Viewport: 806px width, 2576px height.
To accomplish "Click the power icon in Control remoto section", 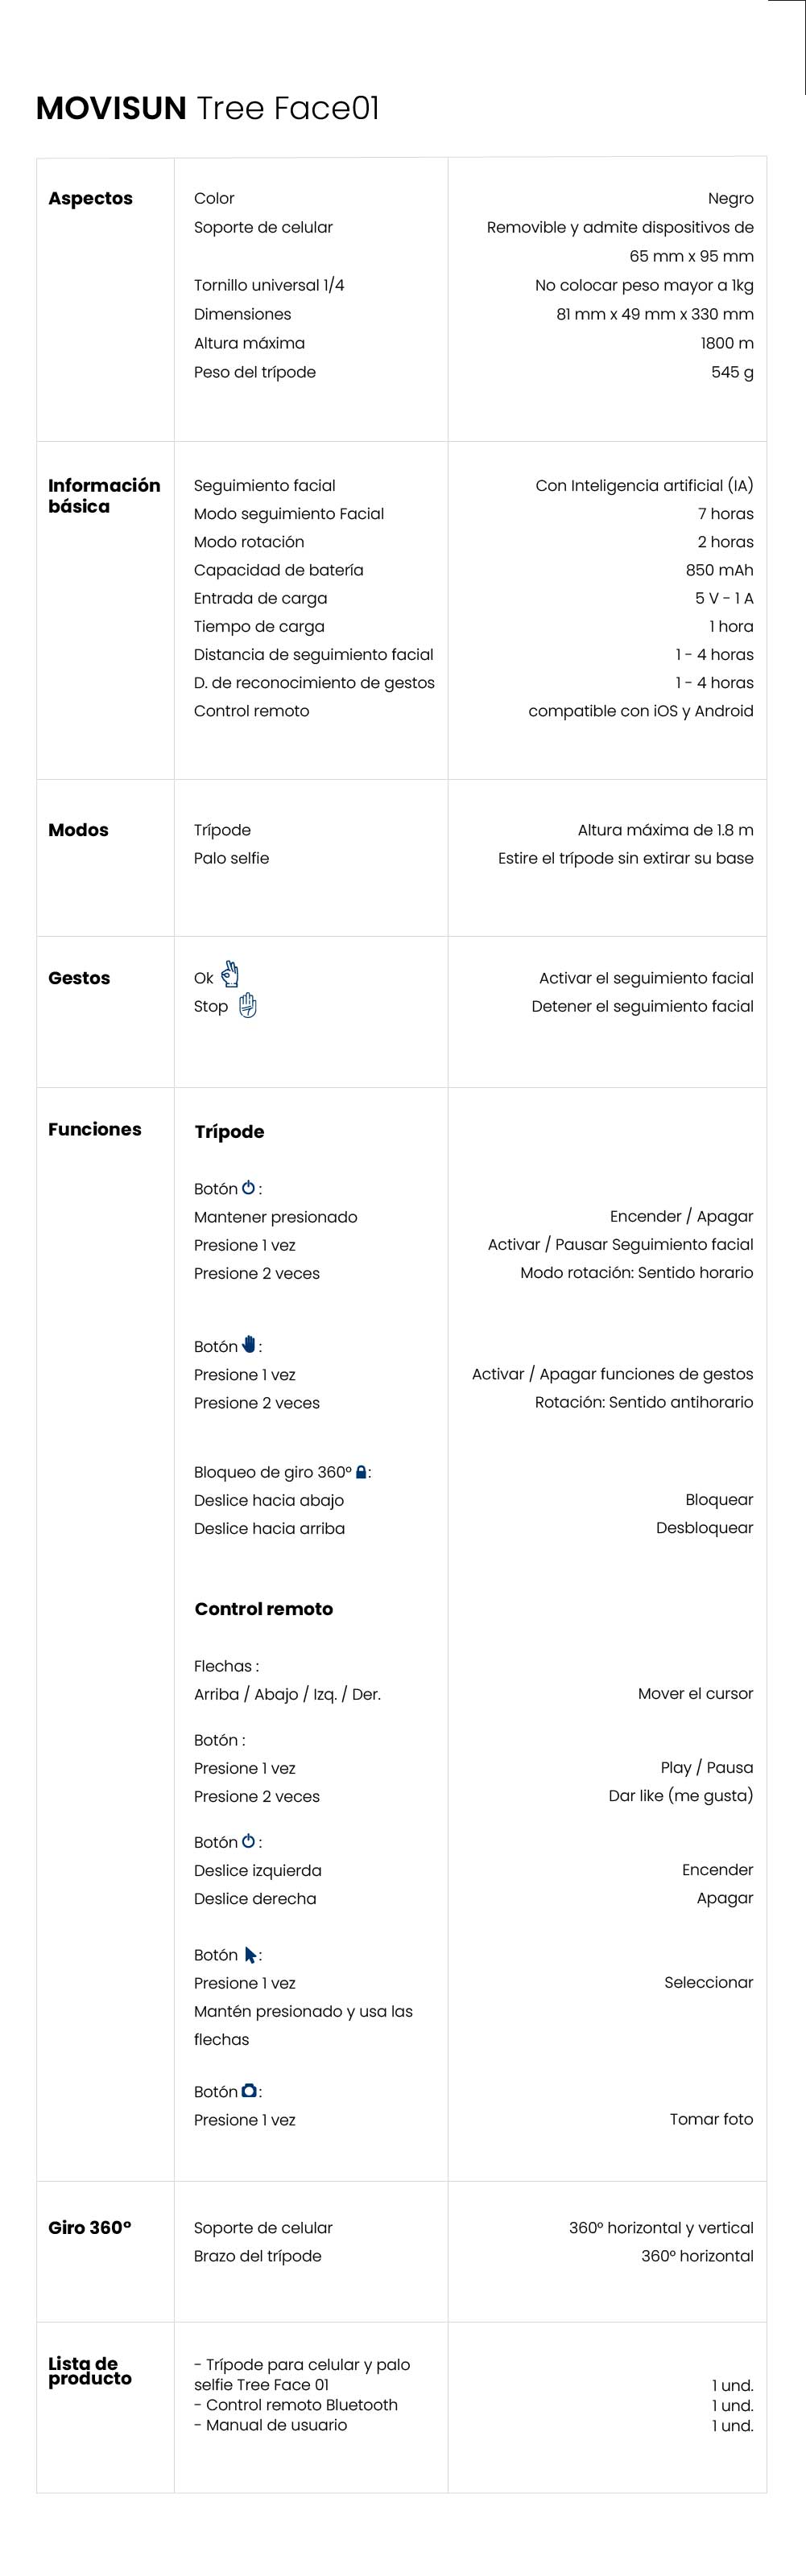I will [x=249, y=1841].
